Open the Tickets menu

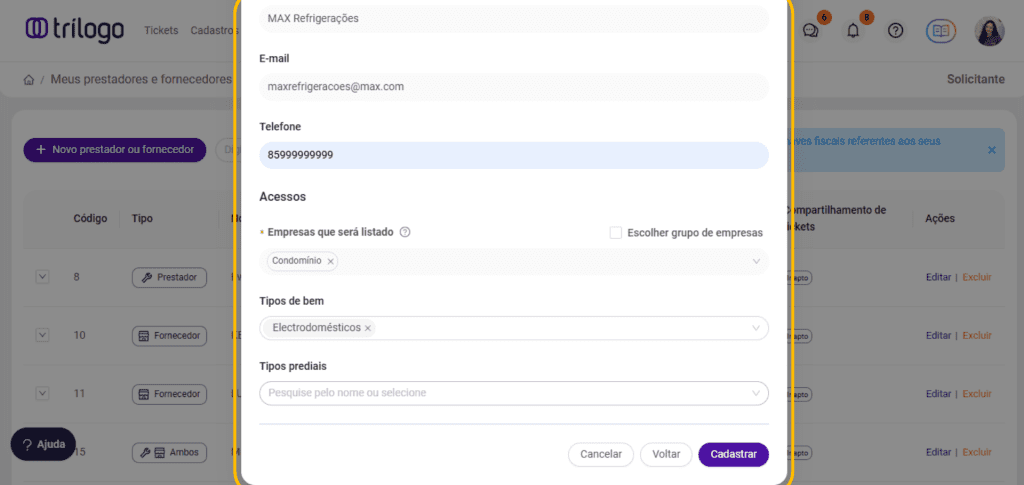click(x=161, y=30)
